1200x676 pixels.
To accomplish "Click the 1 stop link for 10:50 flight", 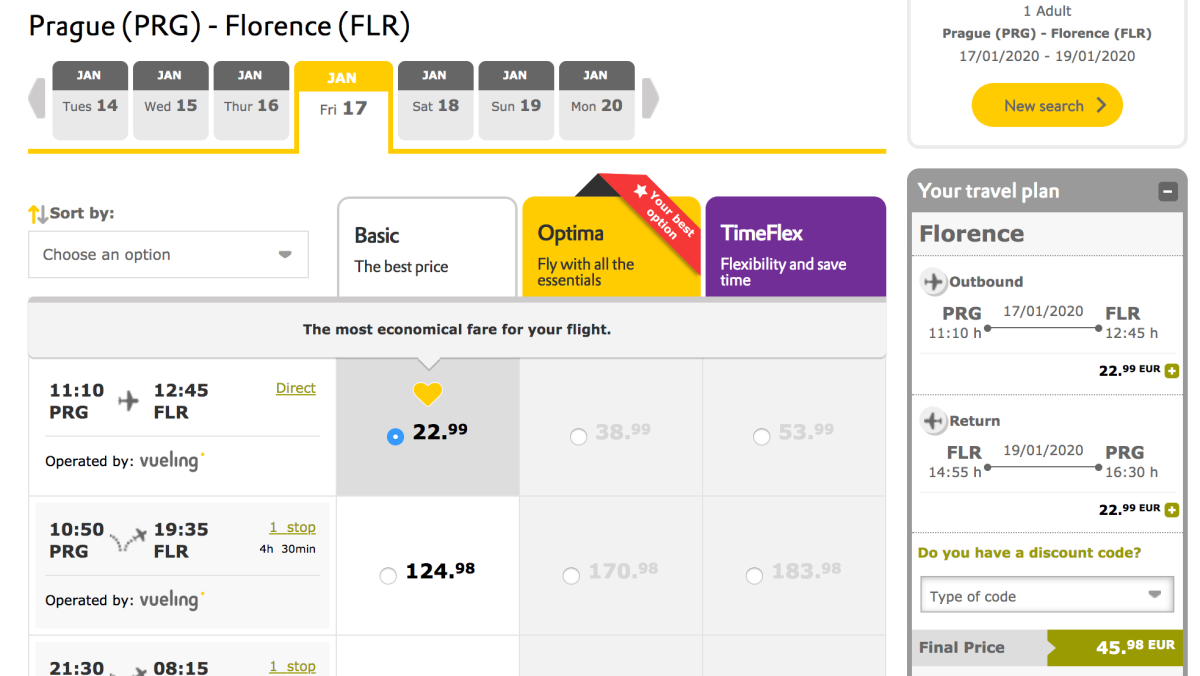I will (292, 527).
